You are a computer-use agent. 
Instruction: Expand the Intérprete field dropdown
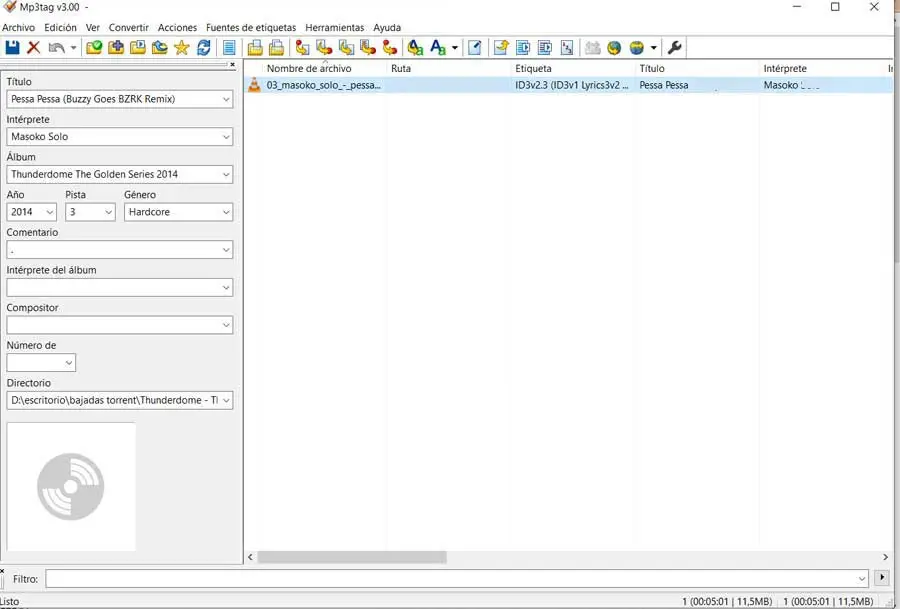(226, 137)
